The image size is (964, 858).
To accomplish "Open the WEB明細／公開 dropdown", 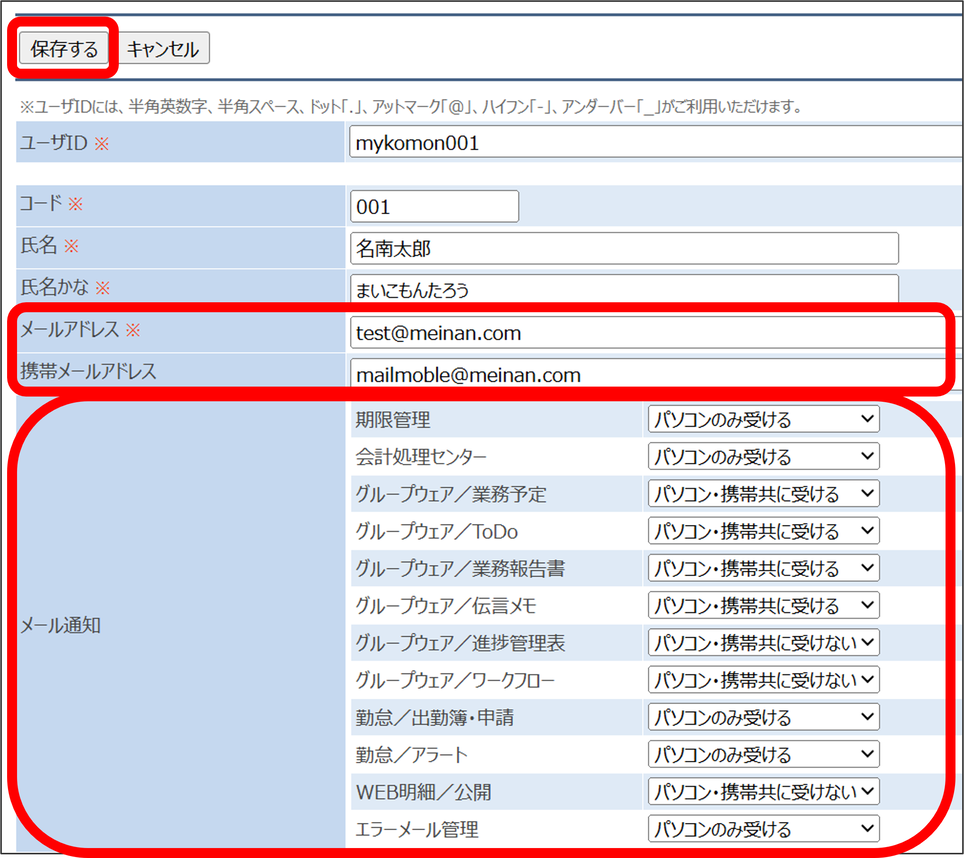I will (763, 791).
